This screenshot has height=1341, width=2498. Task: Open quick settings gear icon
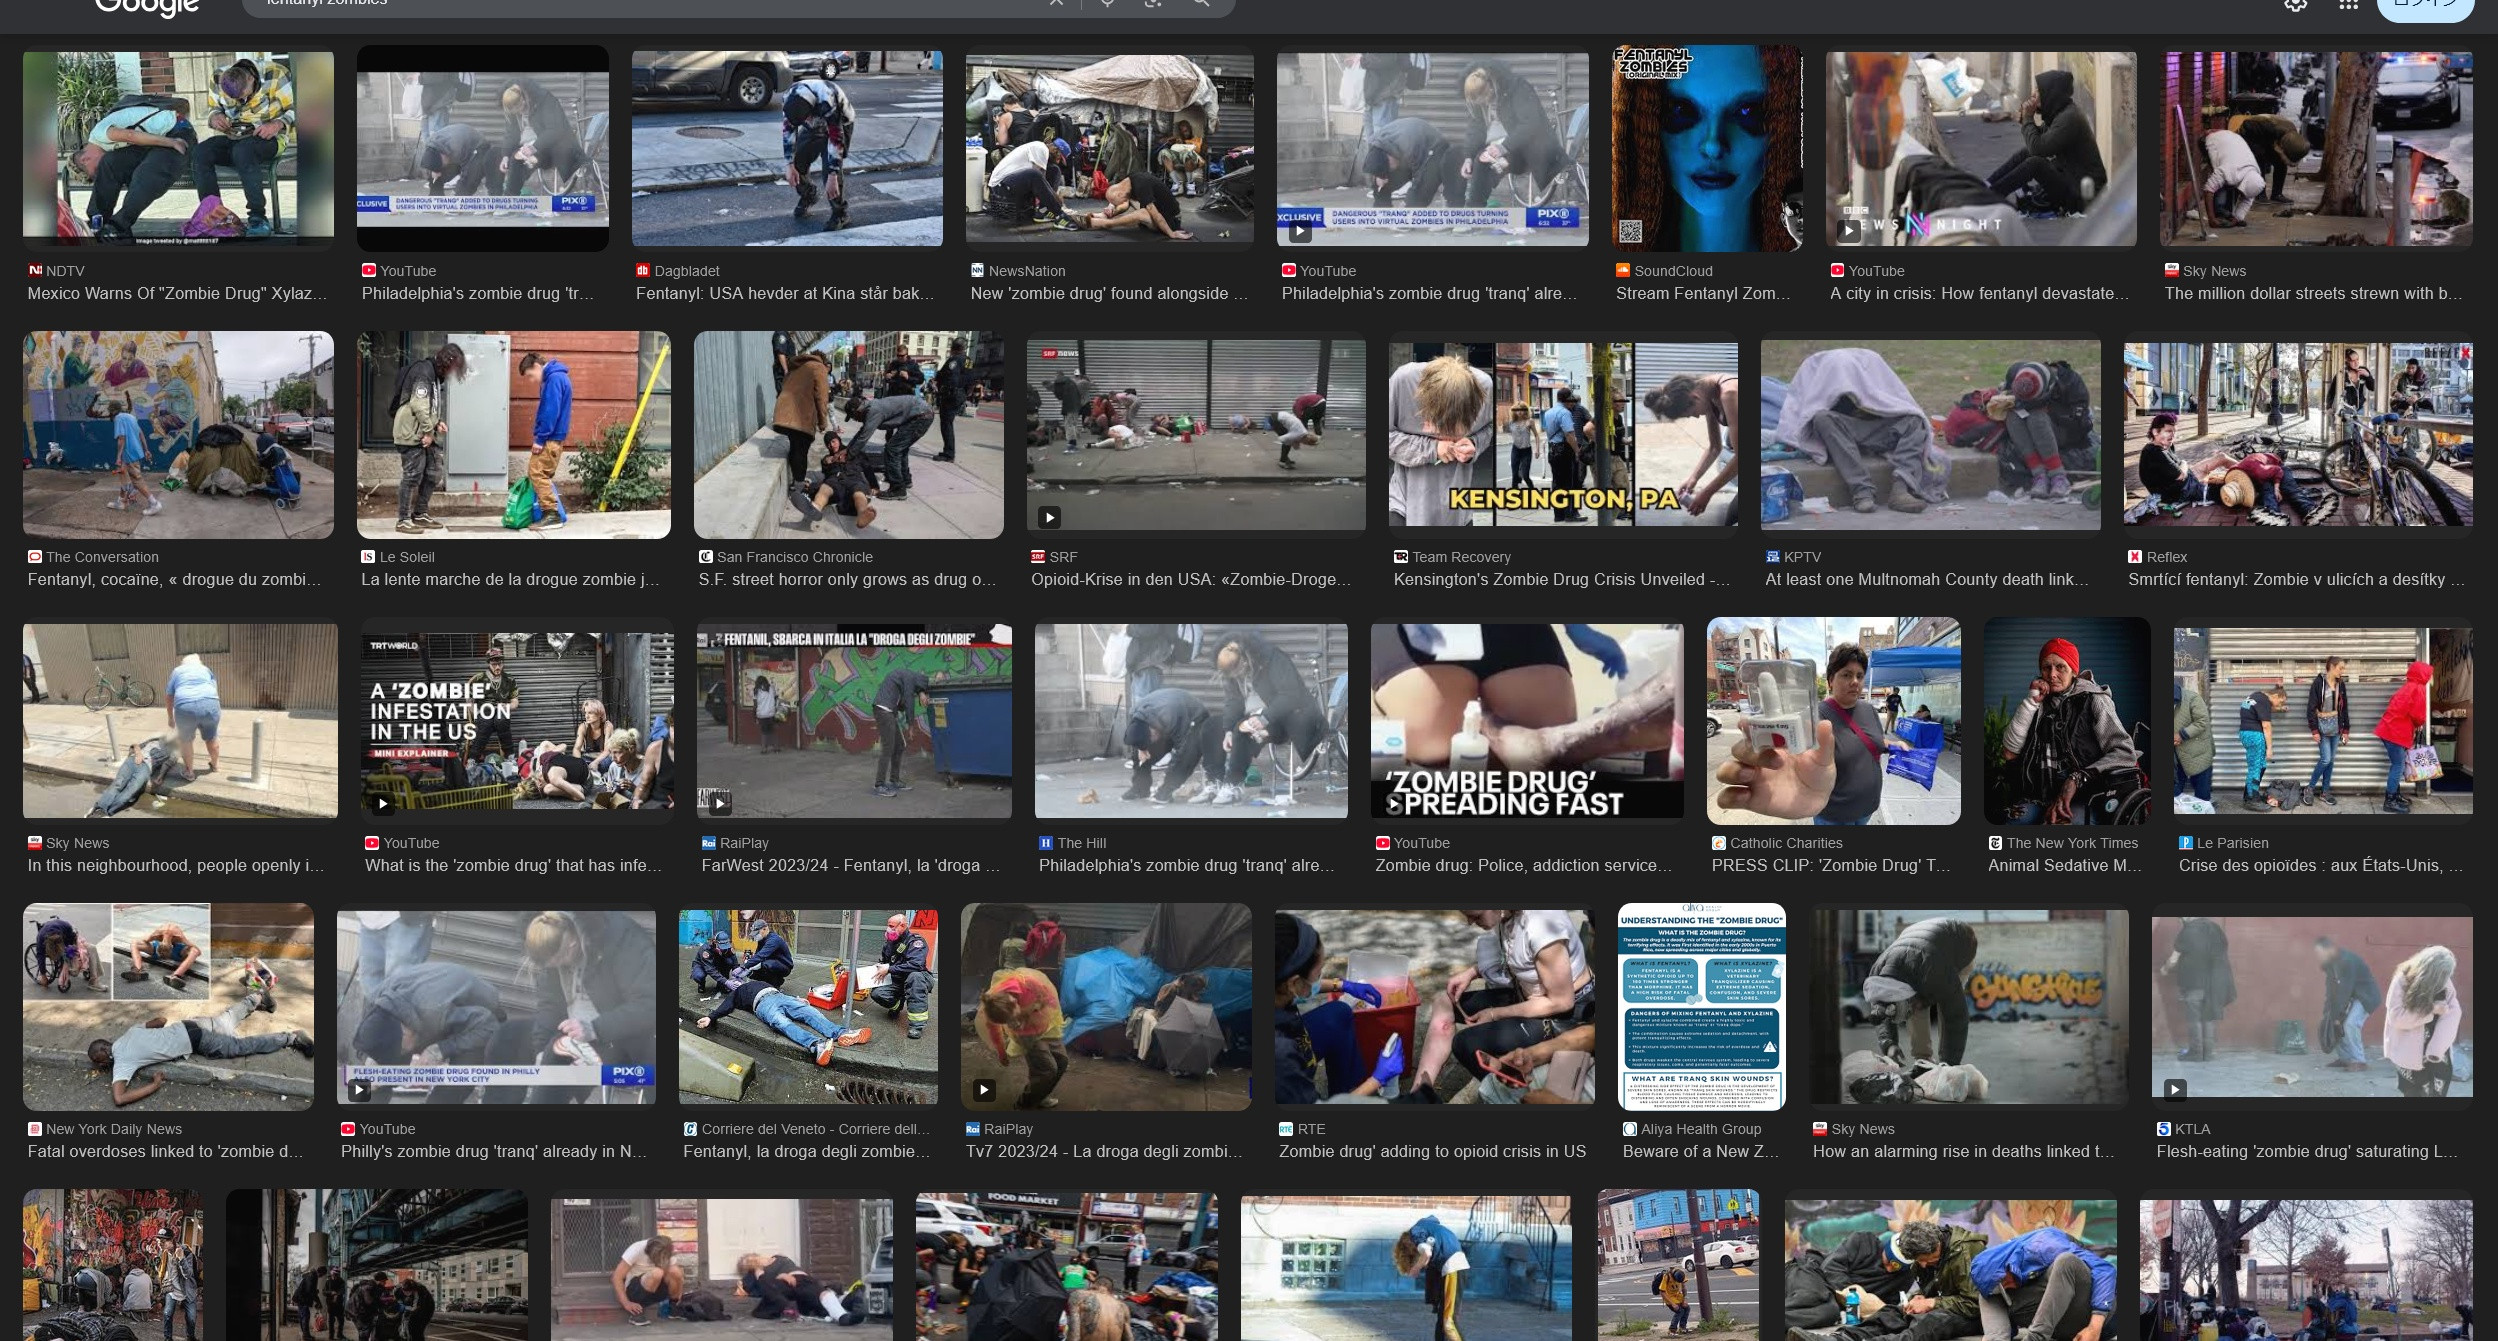pos(2295,4)
